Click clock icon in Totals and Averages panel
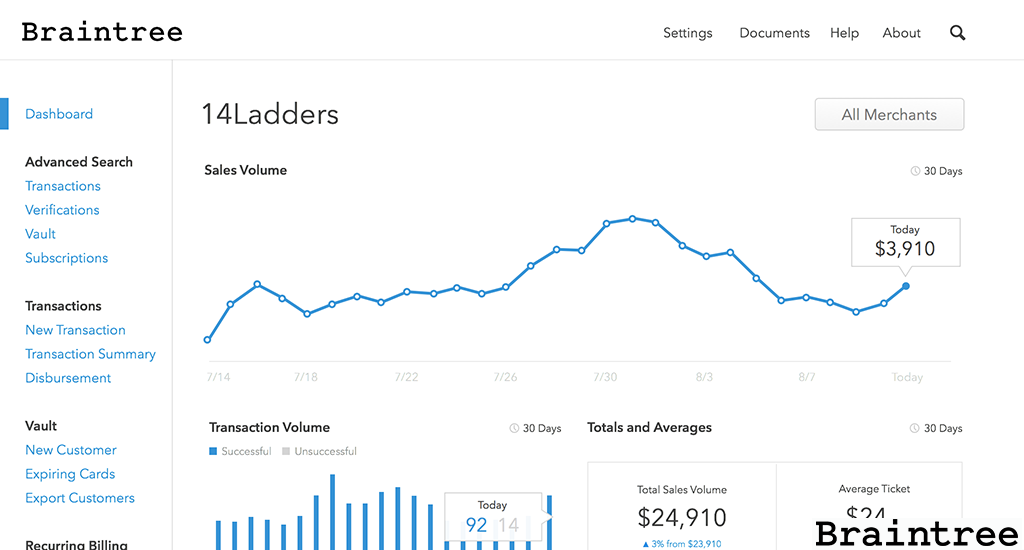 coord(915,428)
